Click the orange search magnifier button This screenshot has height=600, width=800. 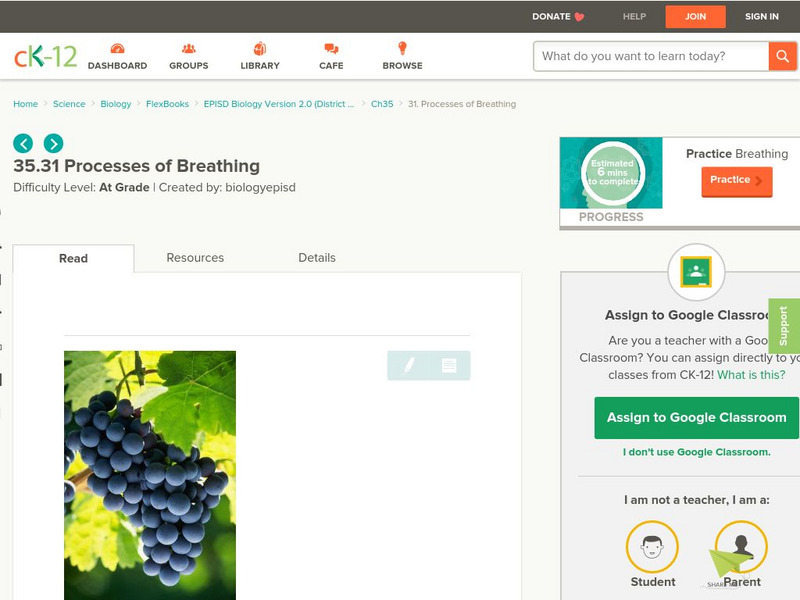tap(782, 56)
